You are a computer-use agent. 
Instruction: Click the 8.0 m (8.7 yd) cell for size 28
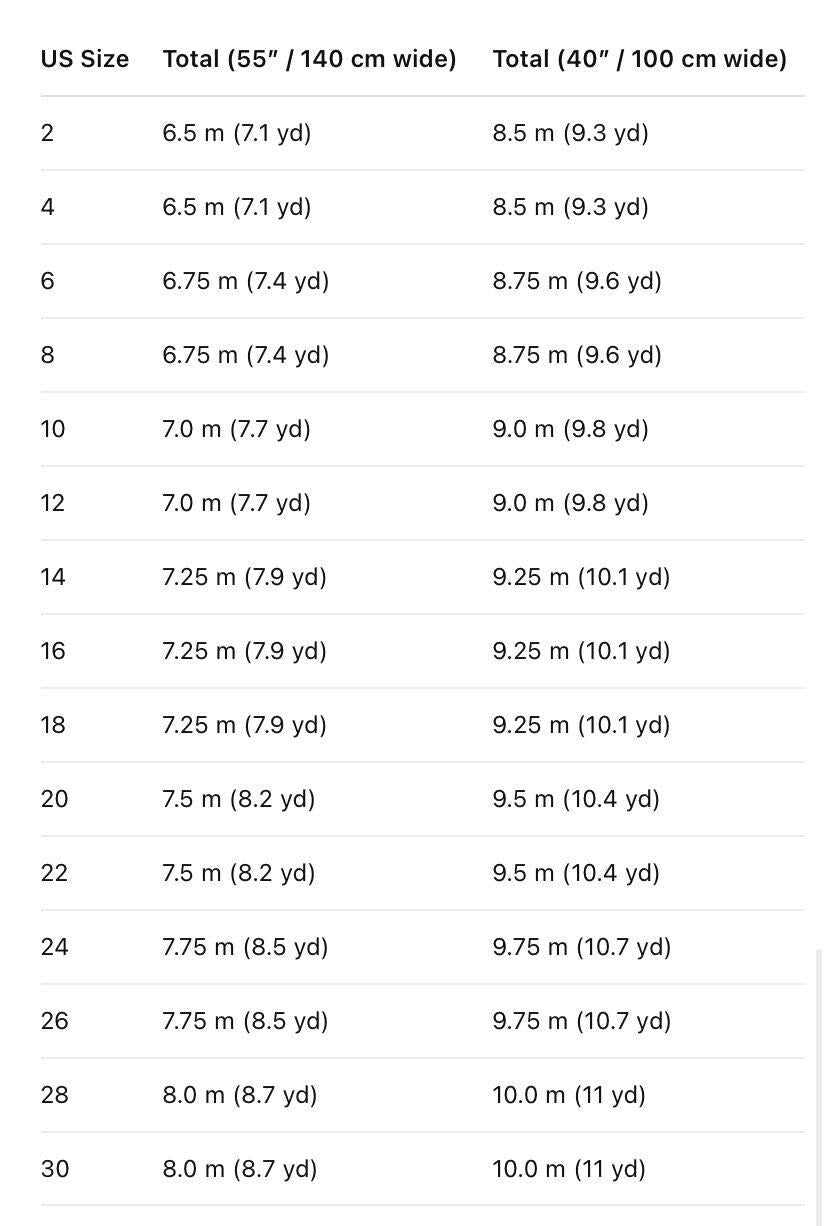point(240,1095)
